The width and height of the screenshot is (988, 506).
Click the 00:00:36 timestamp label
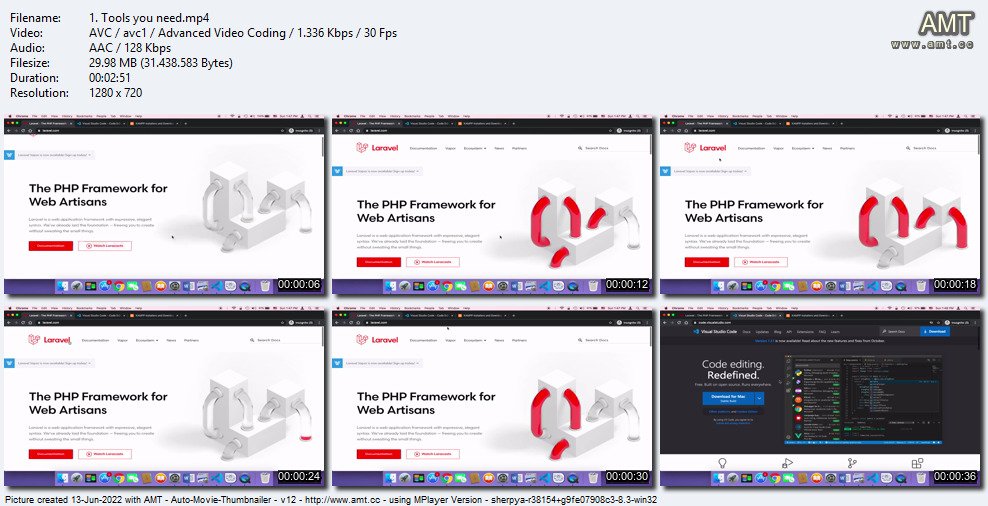coord(956,476)
